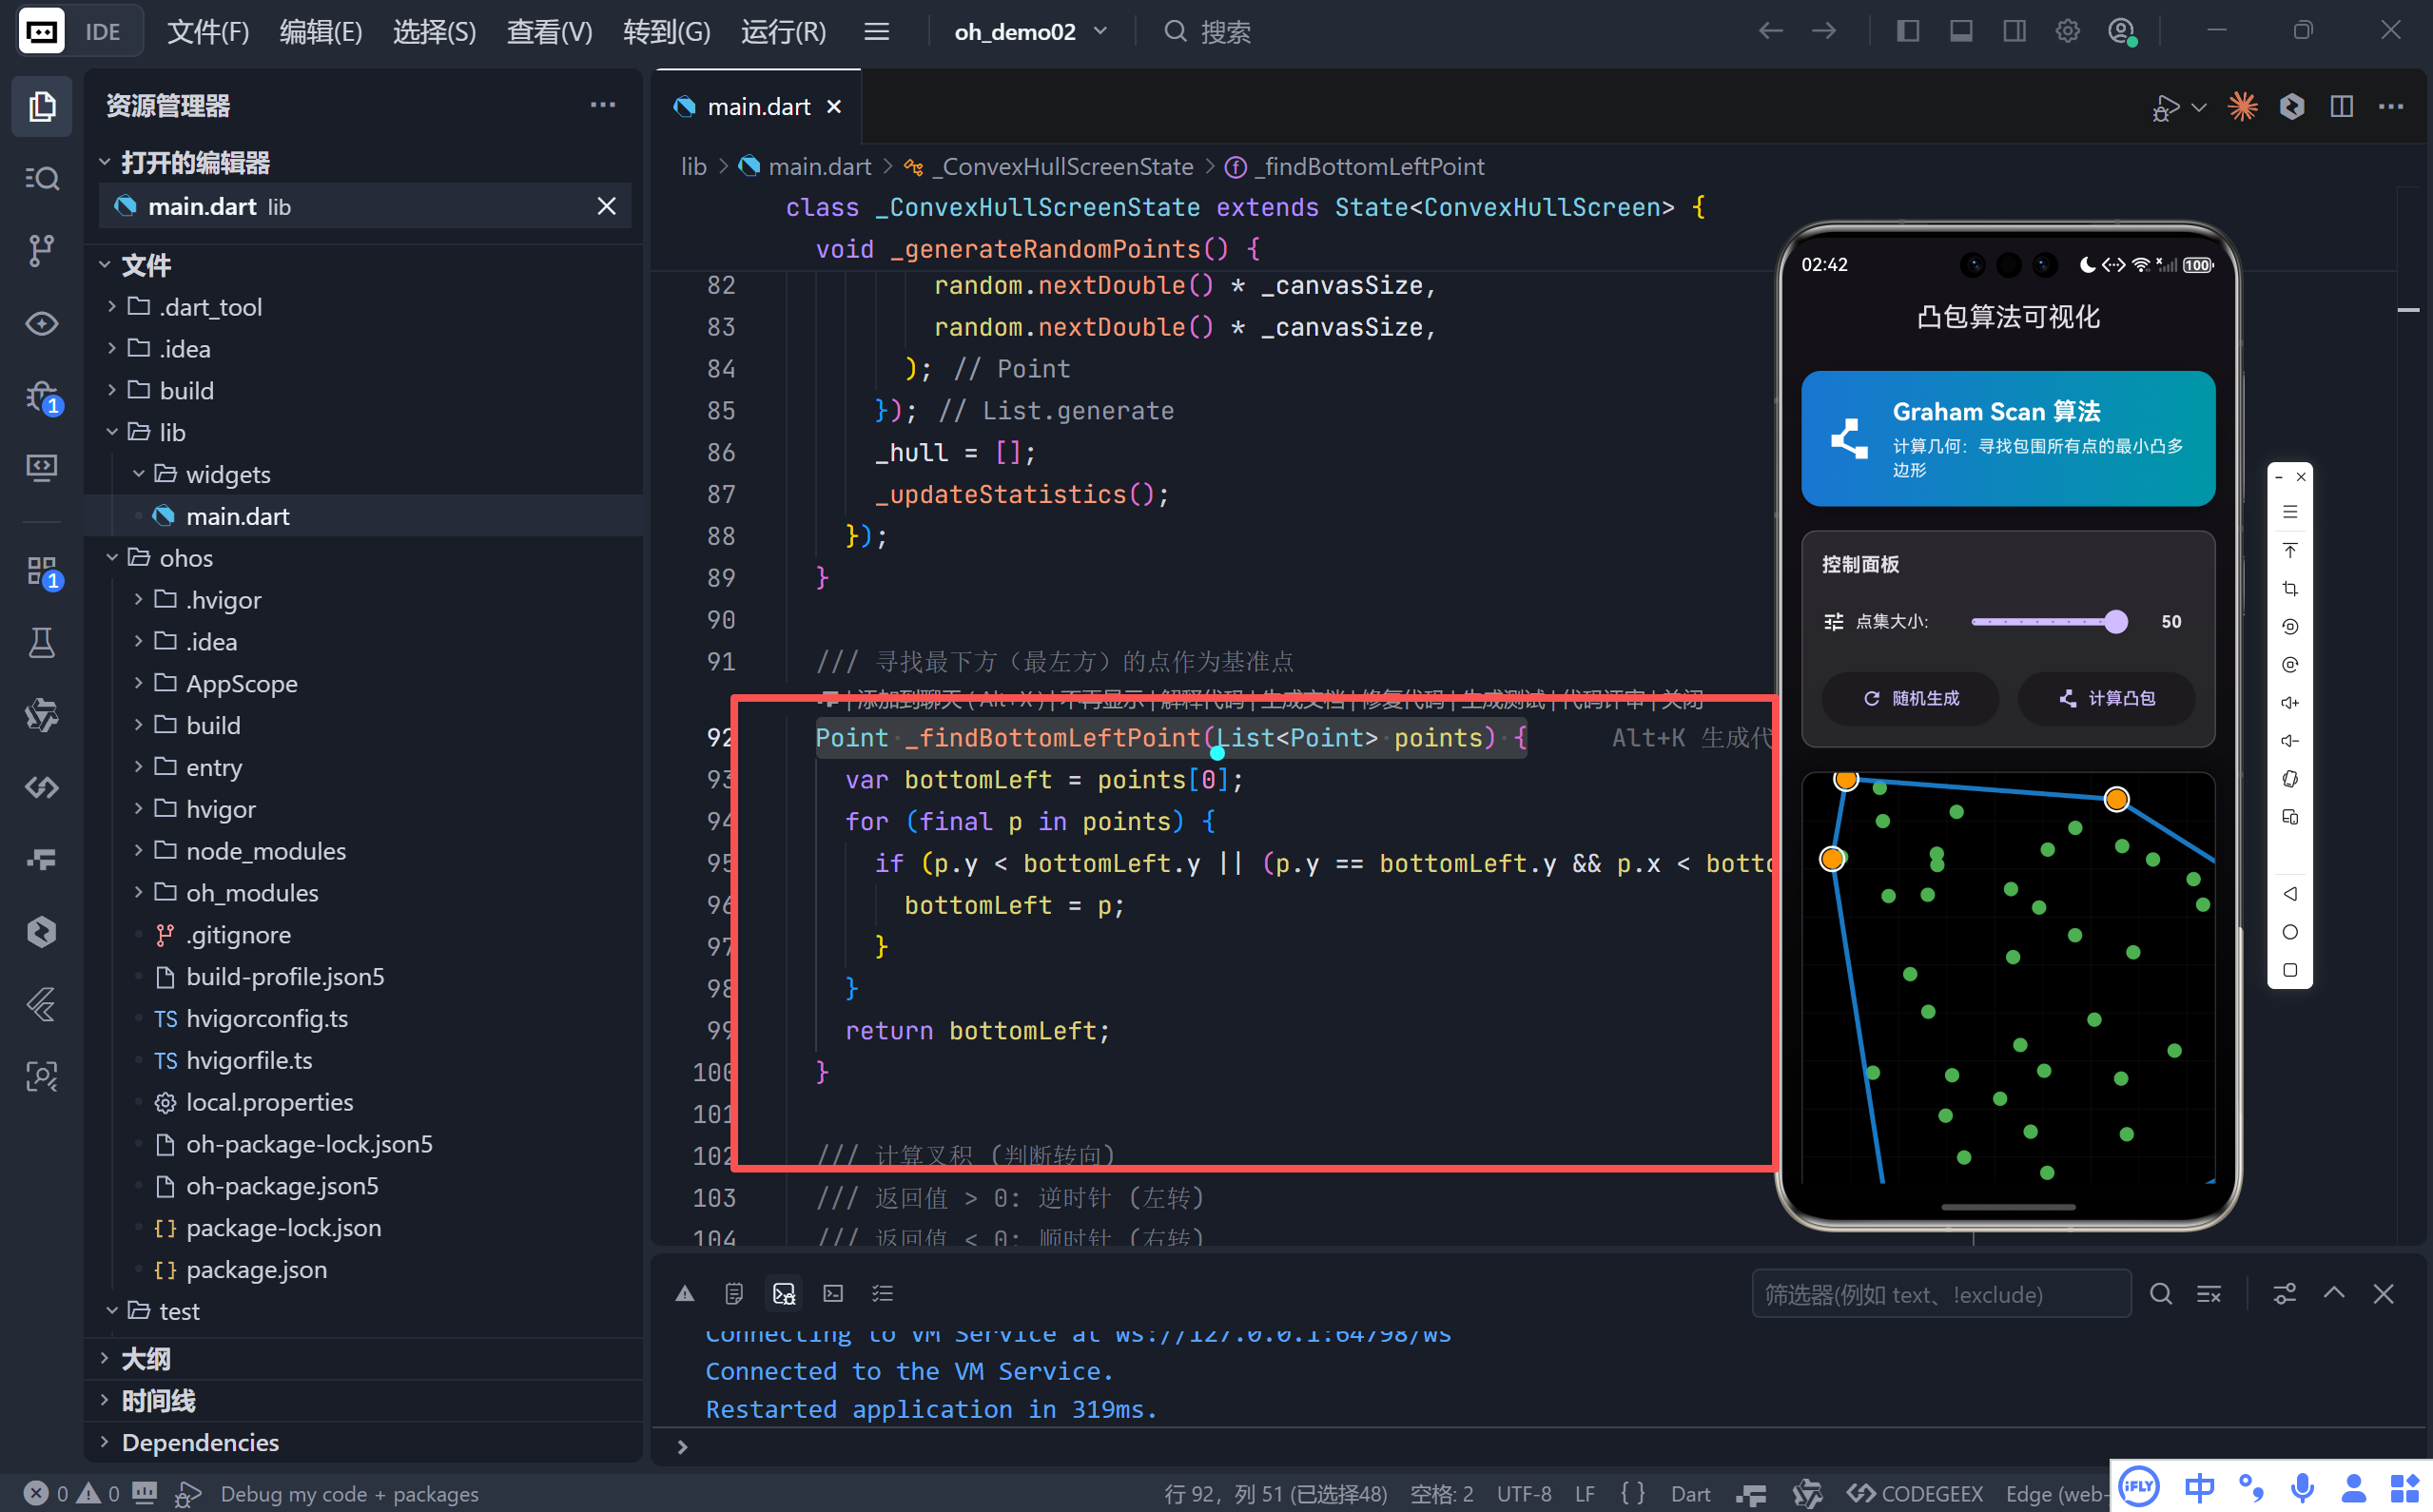Open Run and Debug sidebar icon
Image resolution: width=2433 pixels, height=1512 pixels.
(x=41, y=397)
